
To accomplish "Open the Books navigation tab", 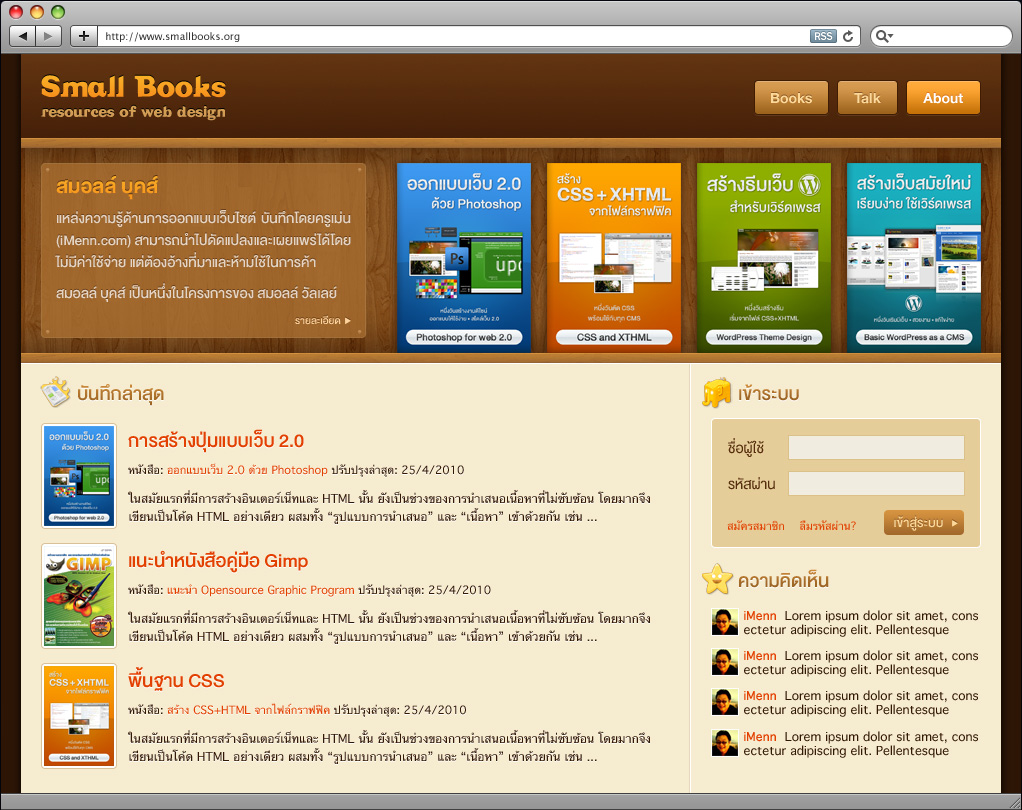I will [790, 98].
